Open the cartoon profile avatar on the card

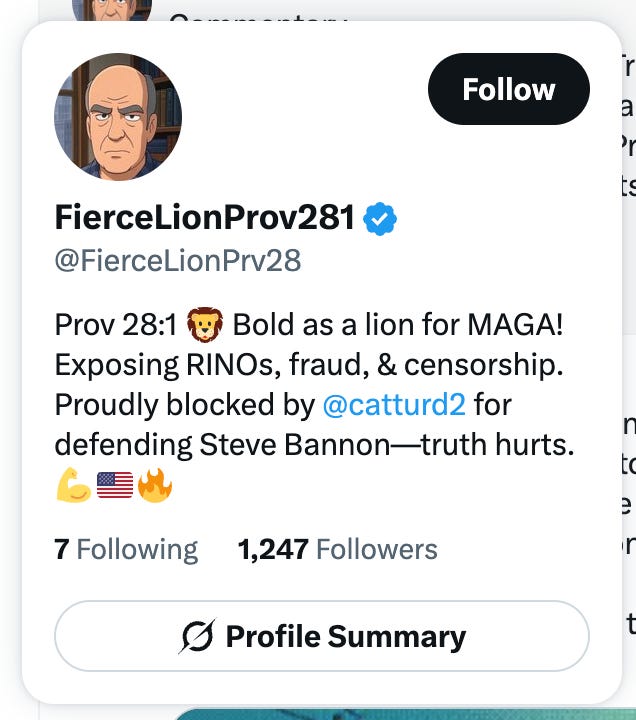point(118,117)
